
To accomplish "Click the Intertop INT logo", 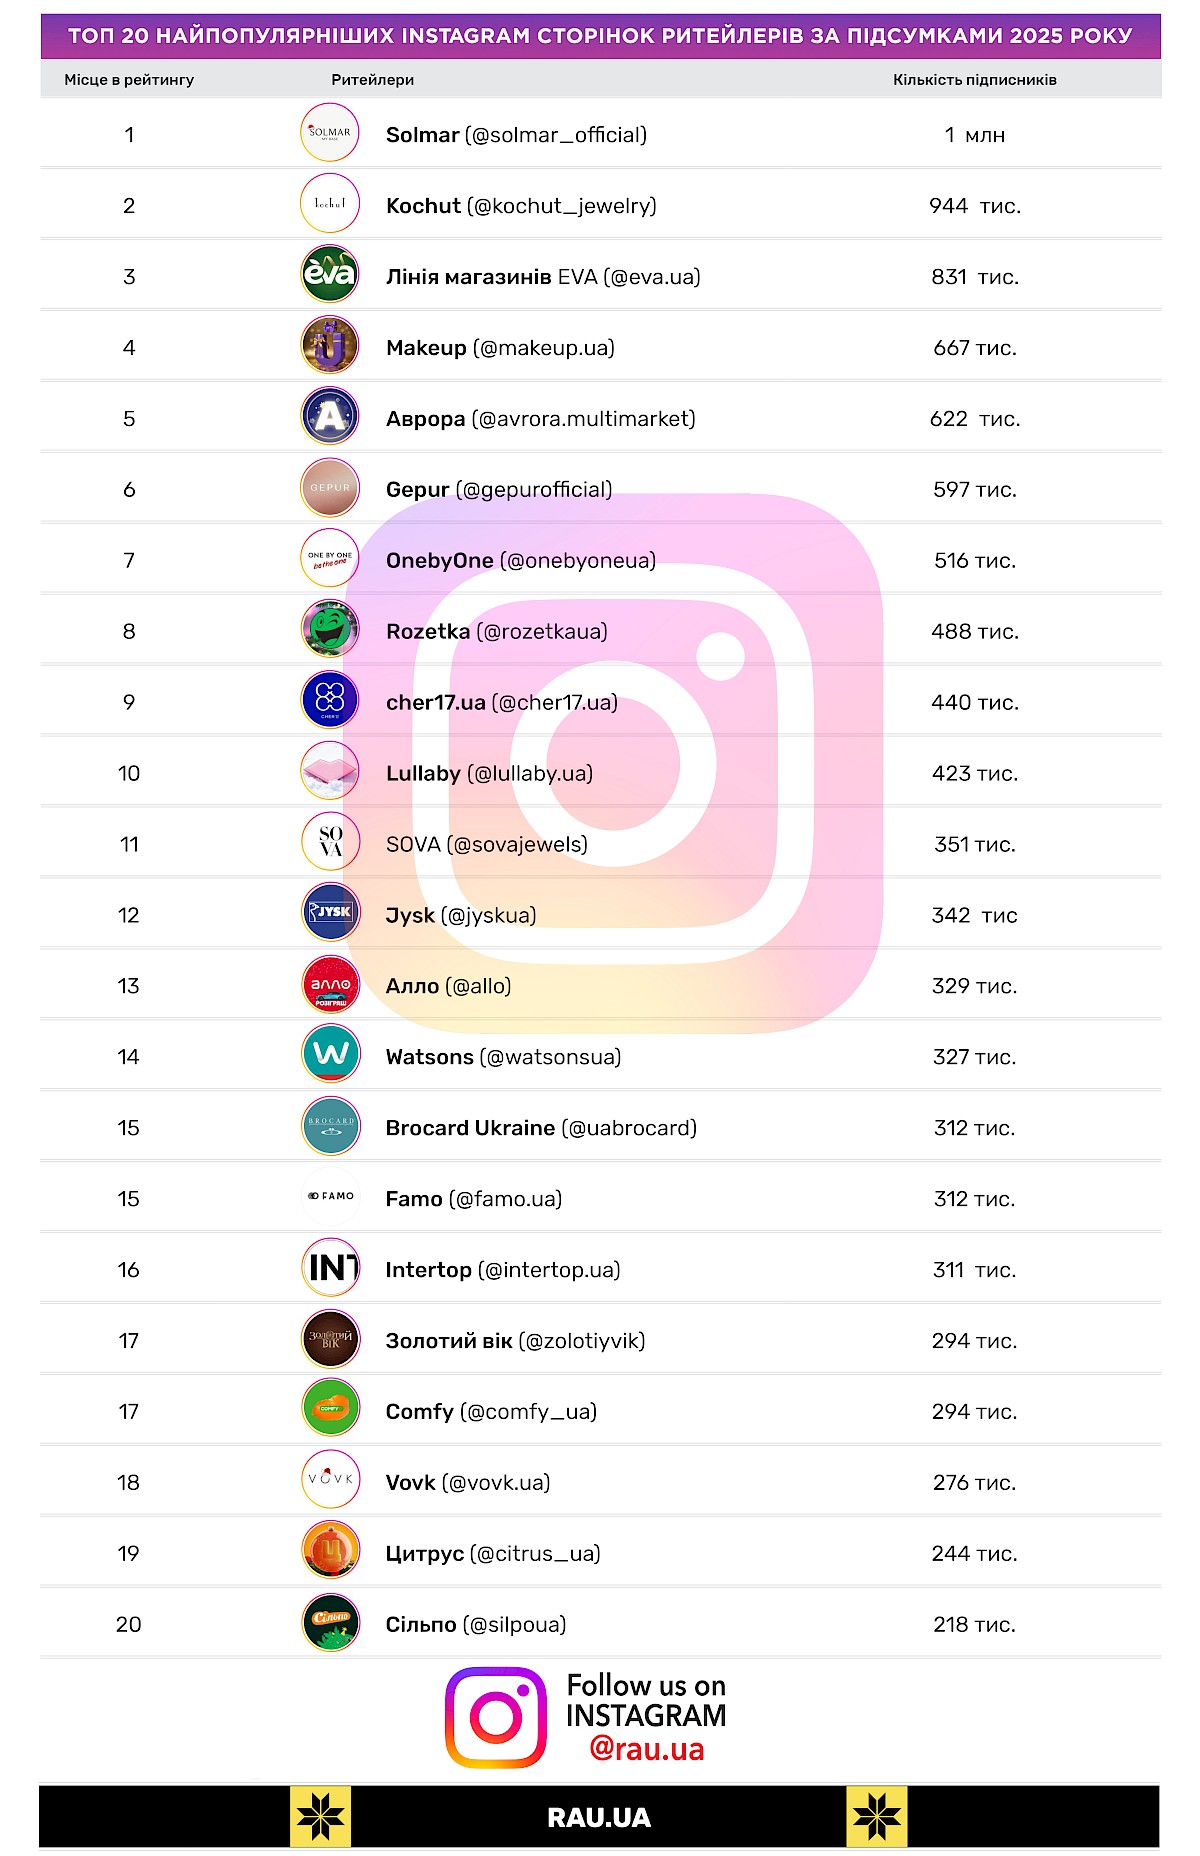I will 330,1268.
